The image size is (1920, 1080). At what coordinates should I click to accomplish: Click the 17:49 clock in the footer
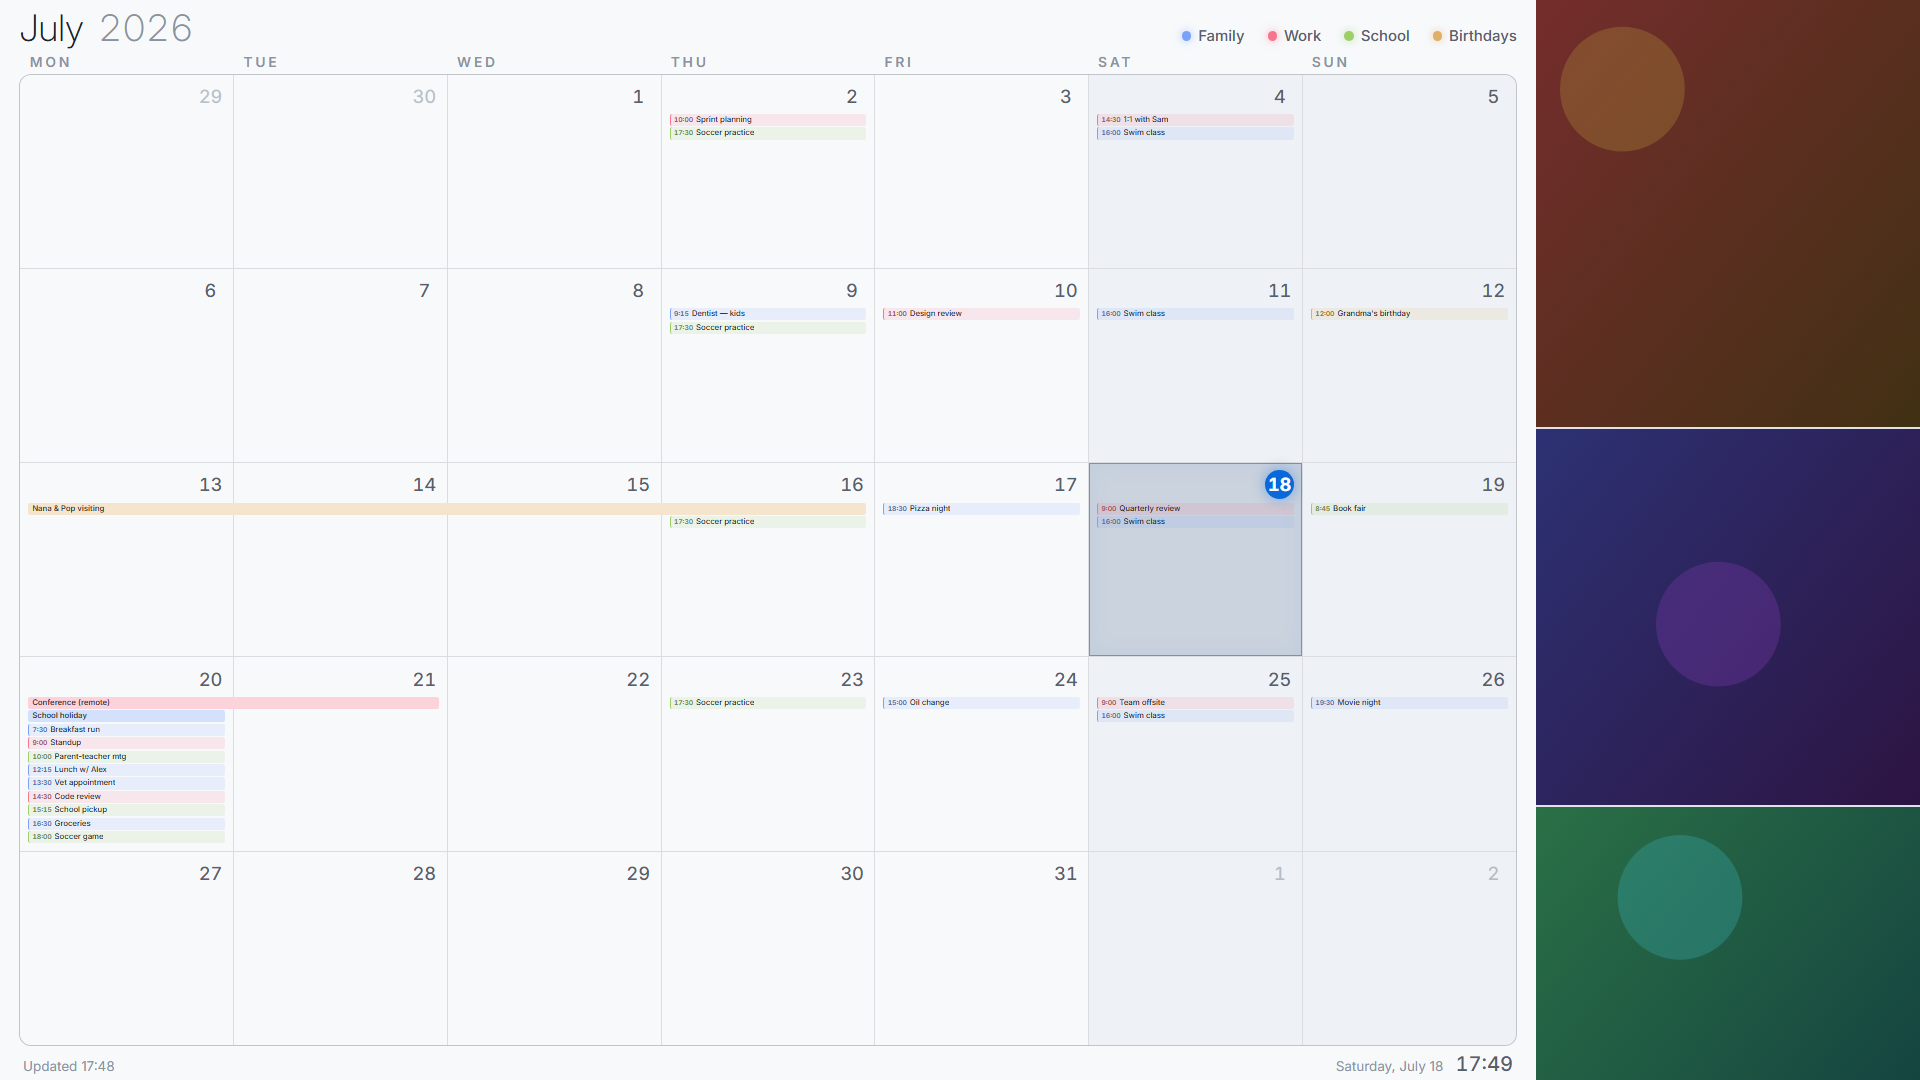point(1484,1064)
